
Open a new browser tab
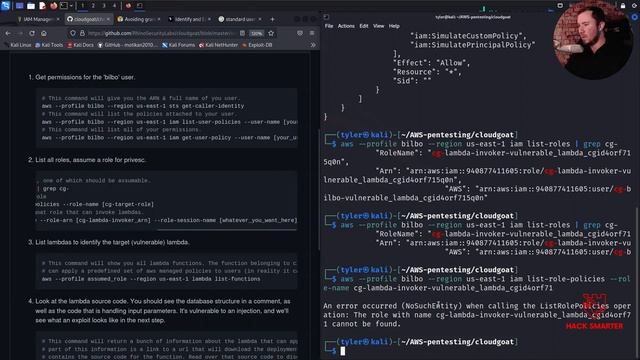(x=272, y=19)
